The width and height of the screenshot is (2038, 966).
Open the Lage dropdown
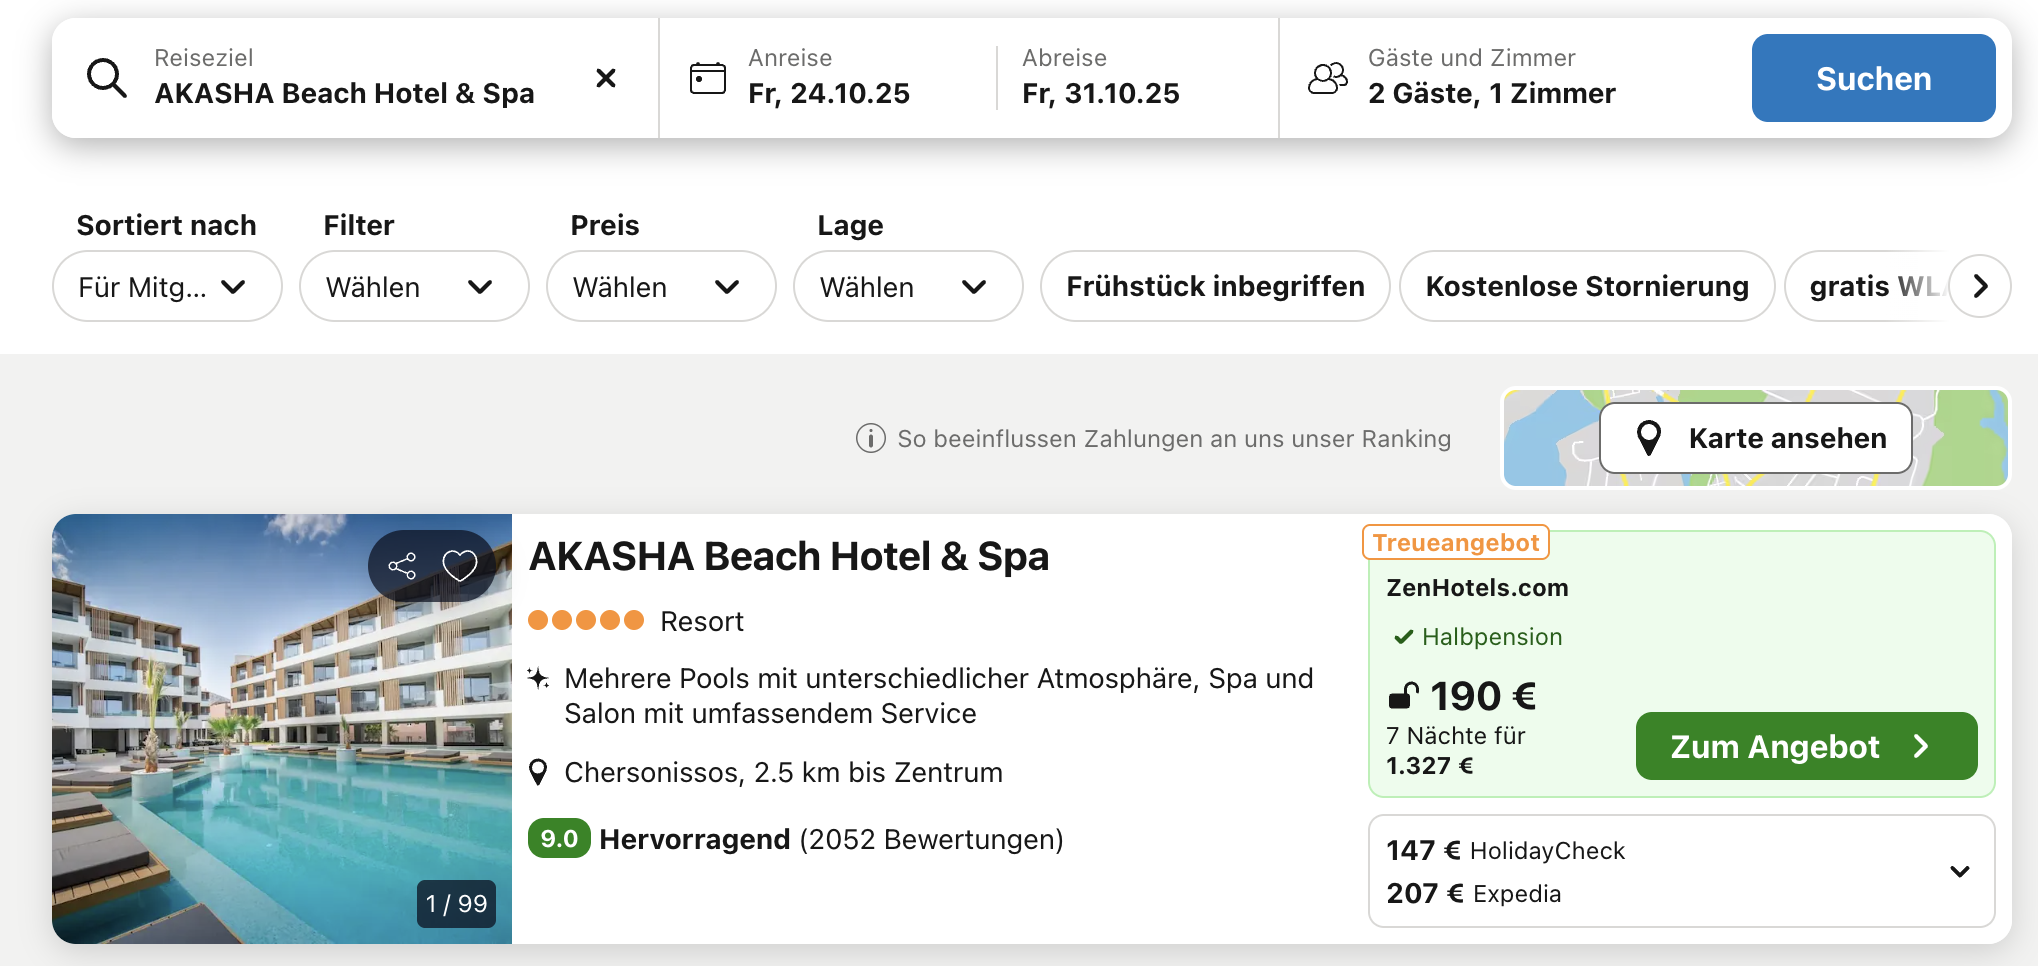coord(908,286)
